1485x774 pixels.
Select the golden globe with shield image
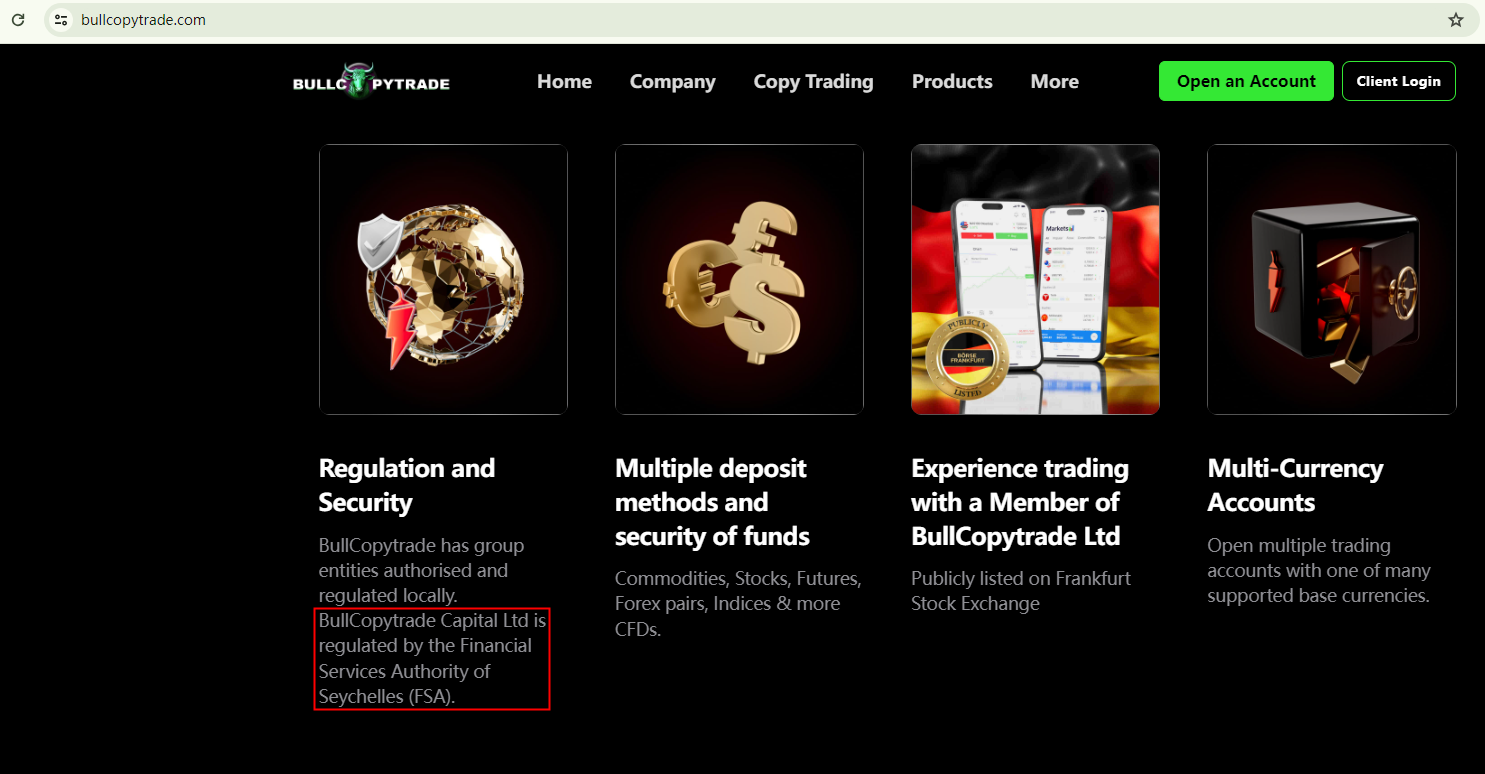click(443, 279)
